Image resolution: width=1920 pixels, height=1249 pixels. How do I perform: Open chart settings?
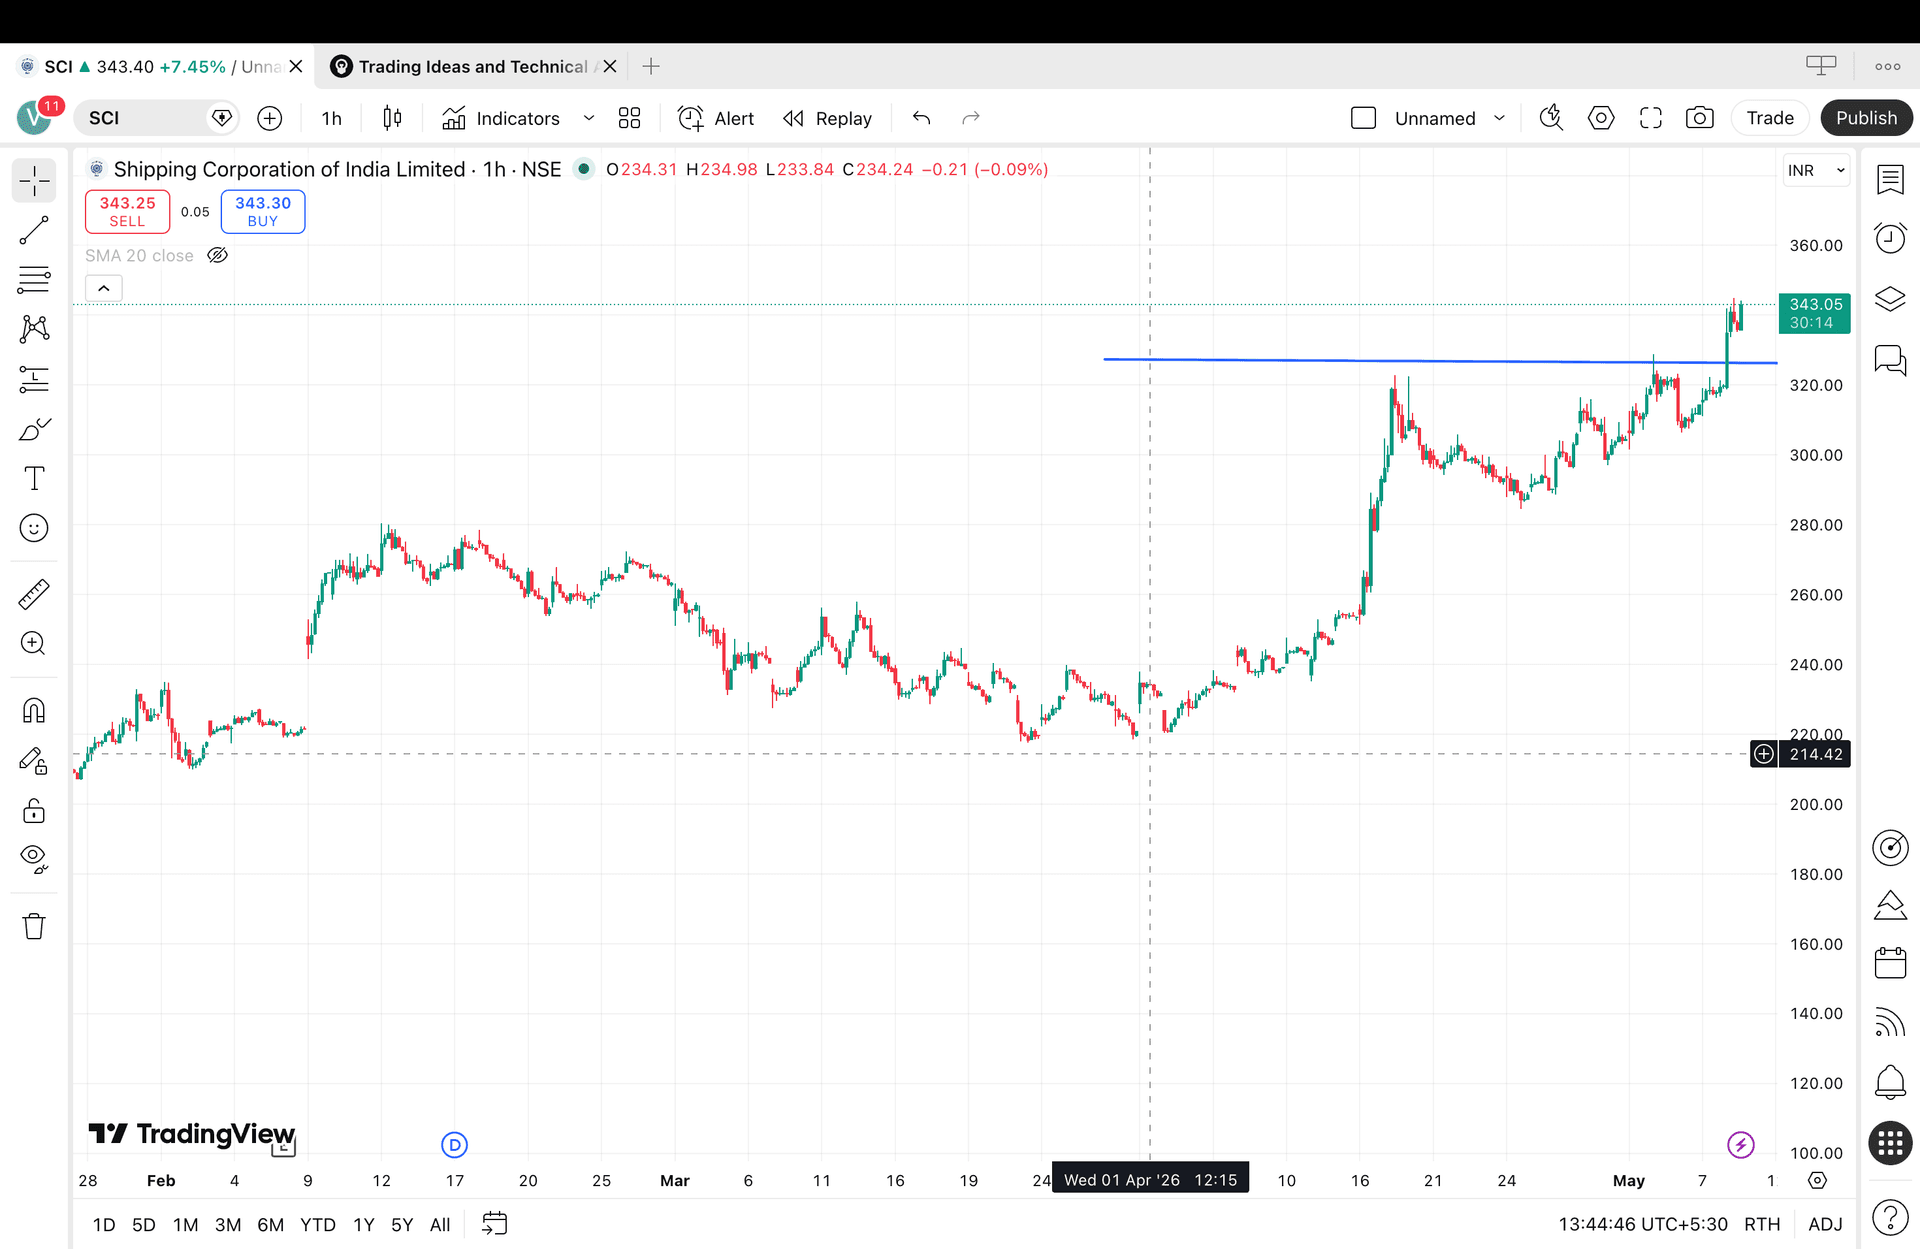point(1601,118)
